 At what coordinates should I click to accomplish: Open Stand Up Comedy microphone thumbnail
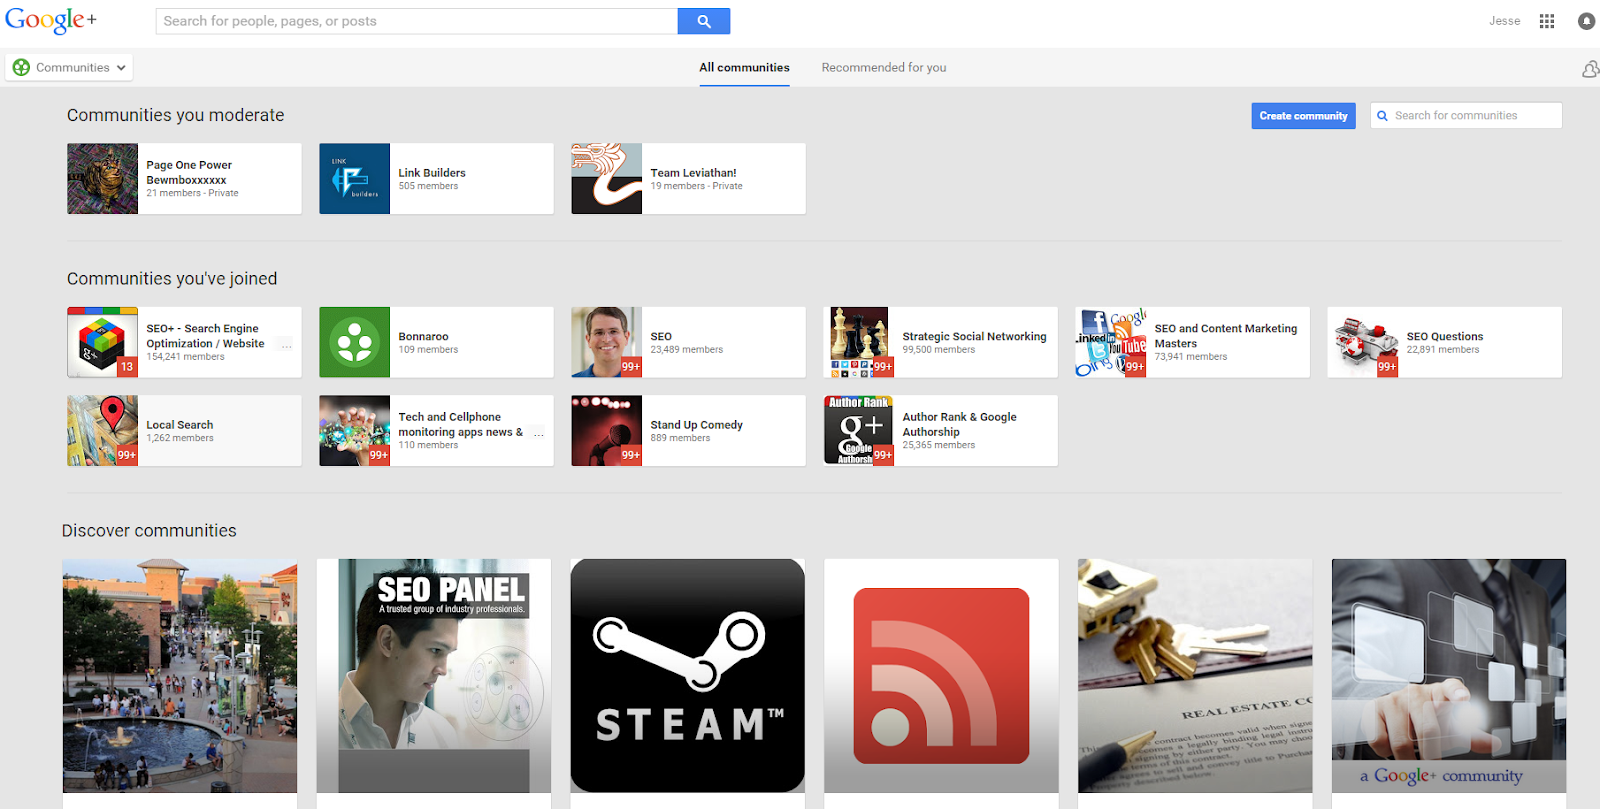(x=606, y=430)
